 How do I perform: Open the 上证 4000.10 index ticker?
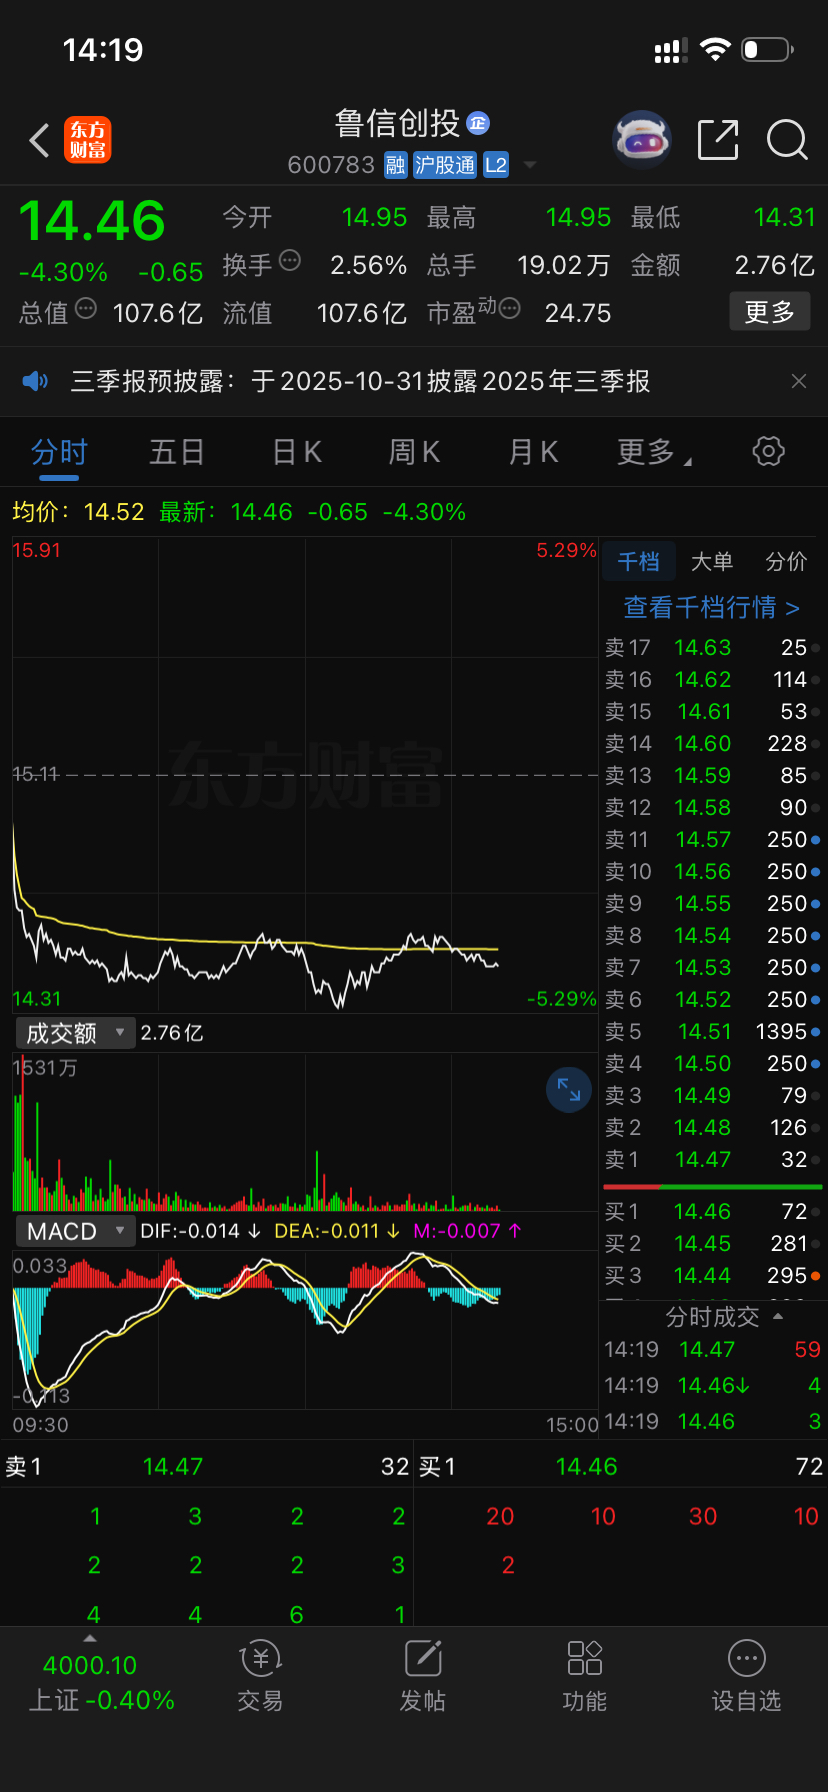coord(101,1682)
